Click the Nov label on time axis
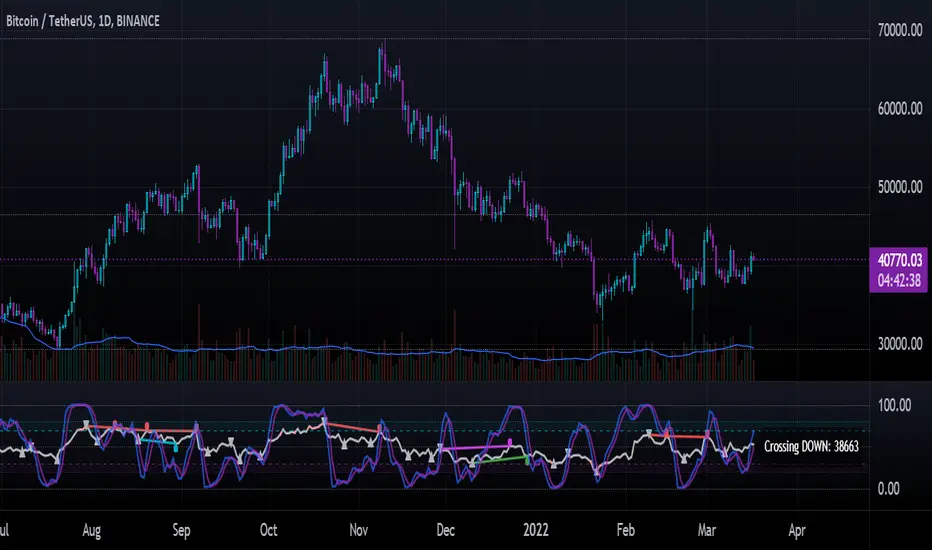 358,530
